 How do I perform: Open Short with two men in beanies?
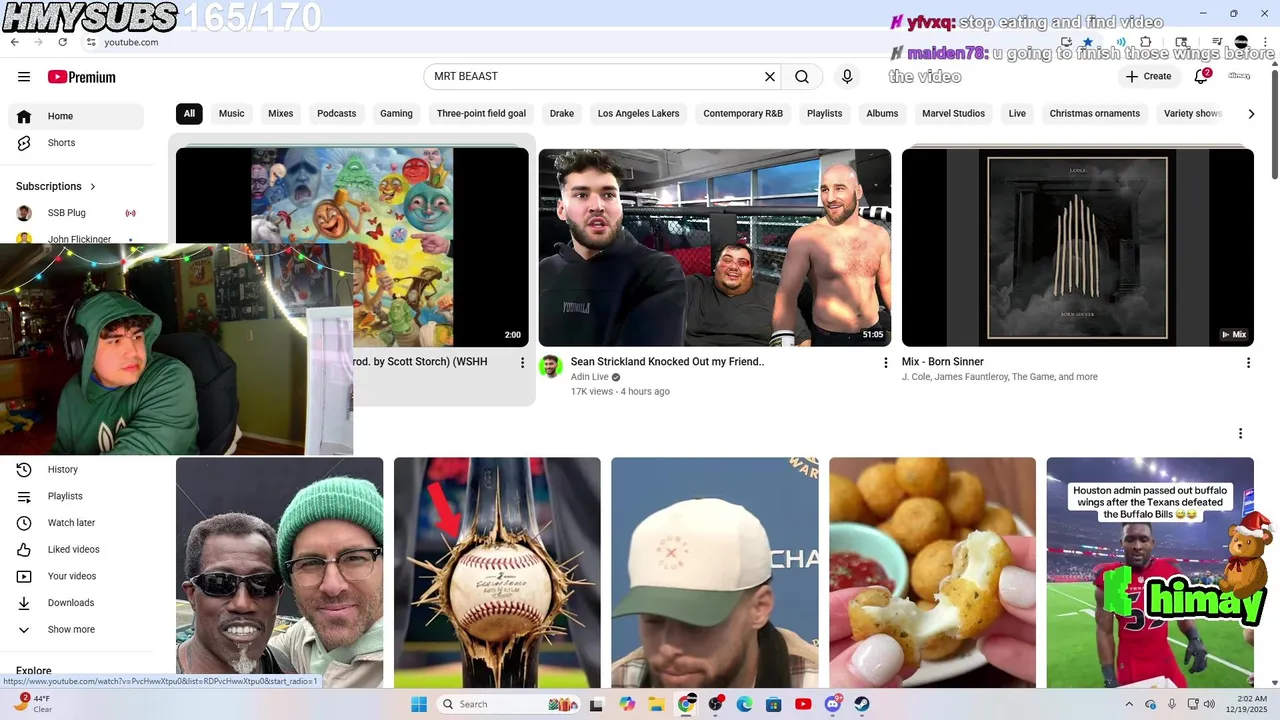coord(279,572)
